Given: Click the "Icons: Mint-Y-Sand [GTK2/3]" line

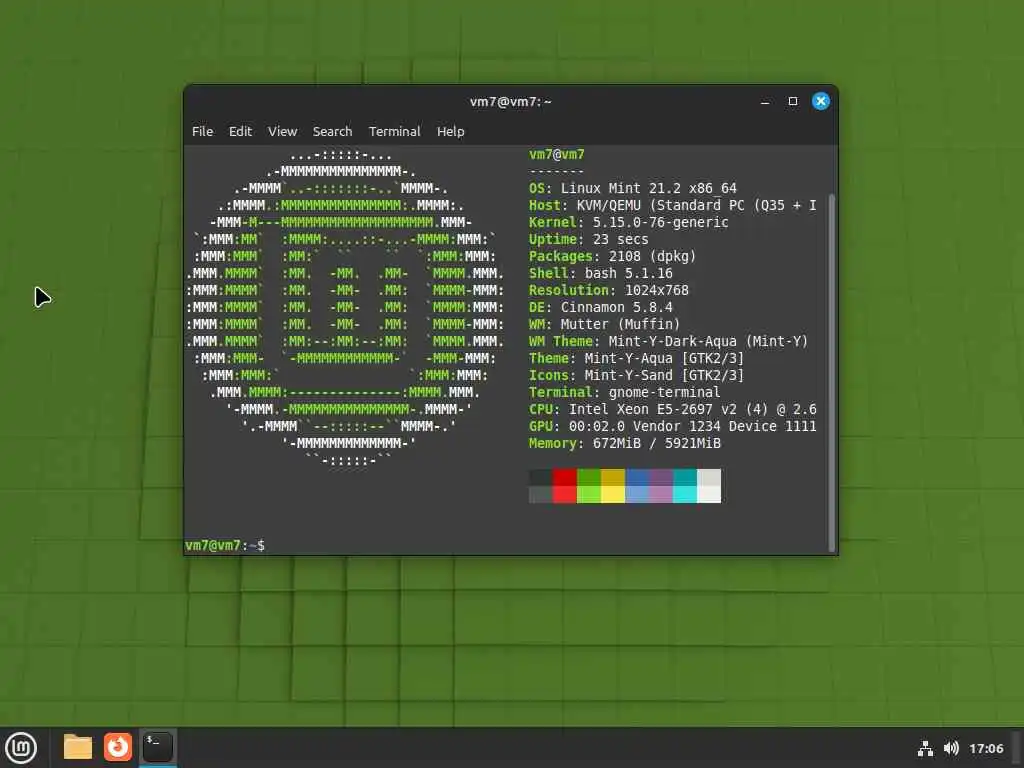Looking at the screenshot, I should click(x=637, y=376).
